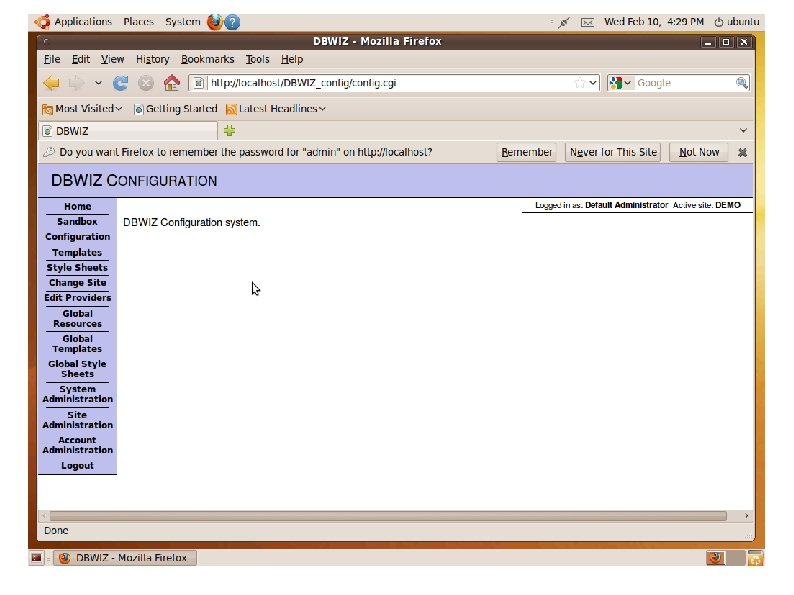This screenshot has width=794, height=595.
Task: Click the network connection tray icon
Action: [564, 22]
